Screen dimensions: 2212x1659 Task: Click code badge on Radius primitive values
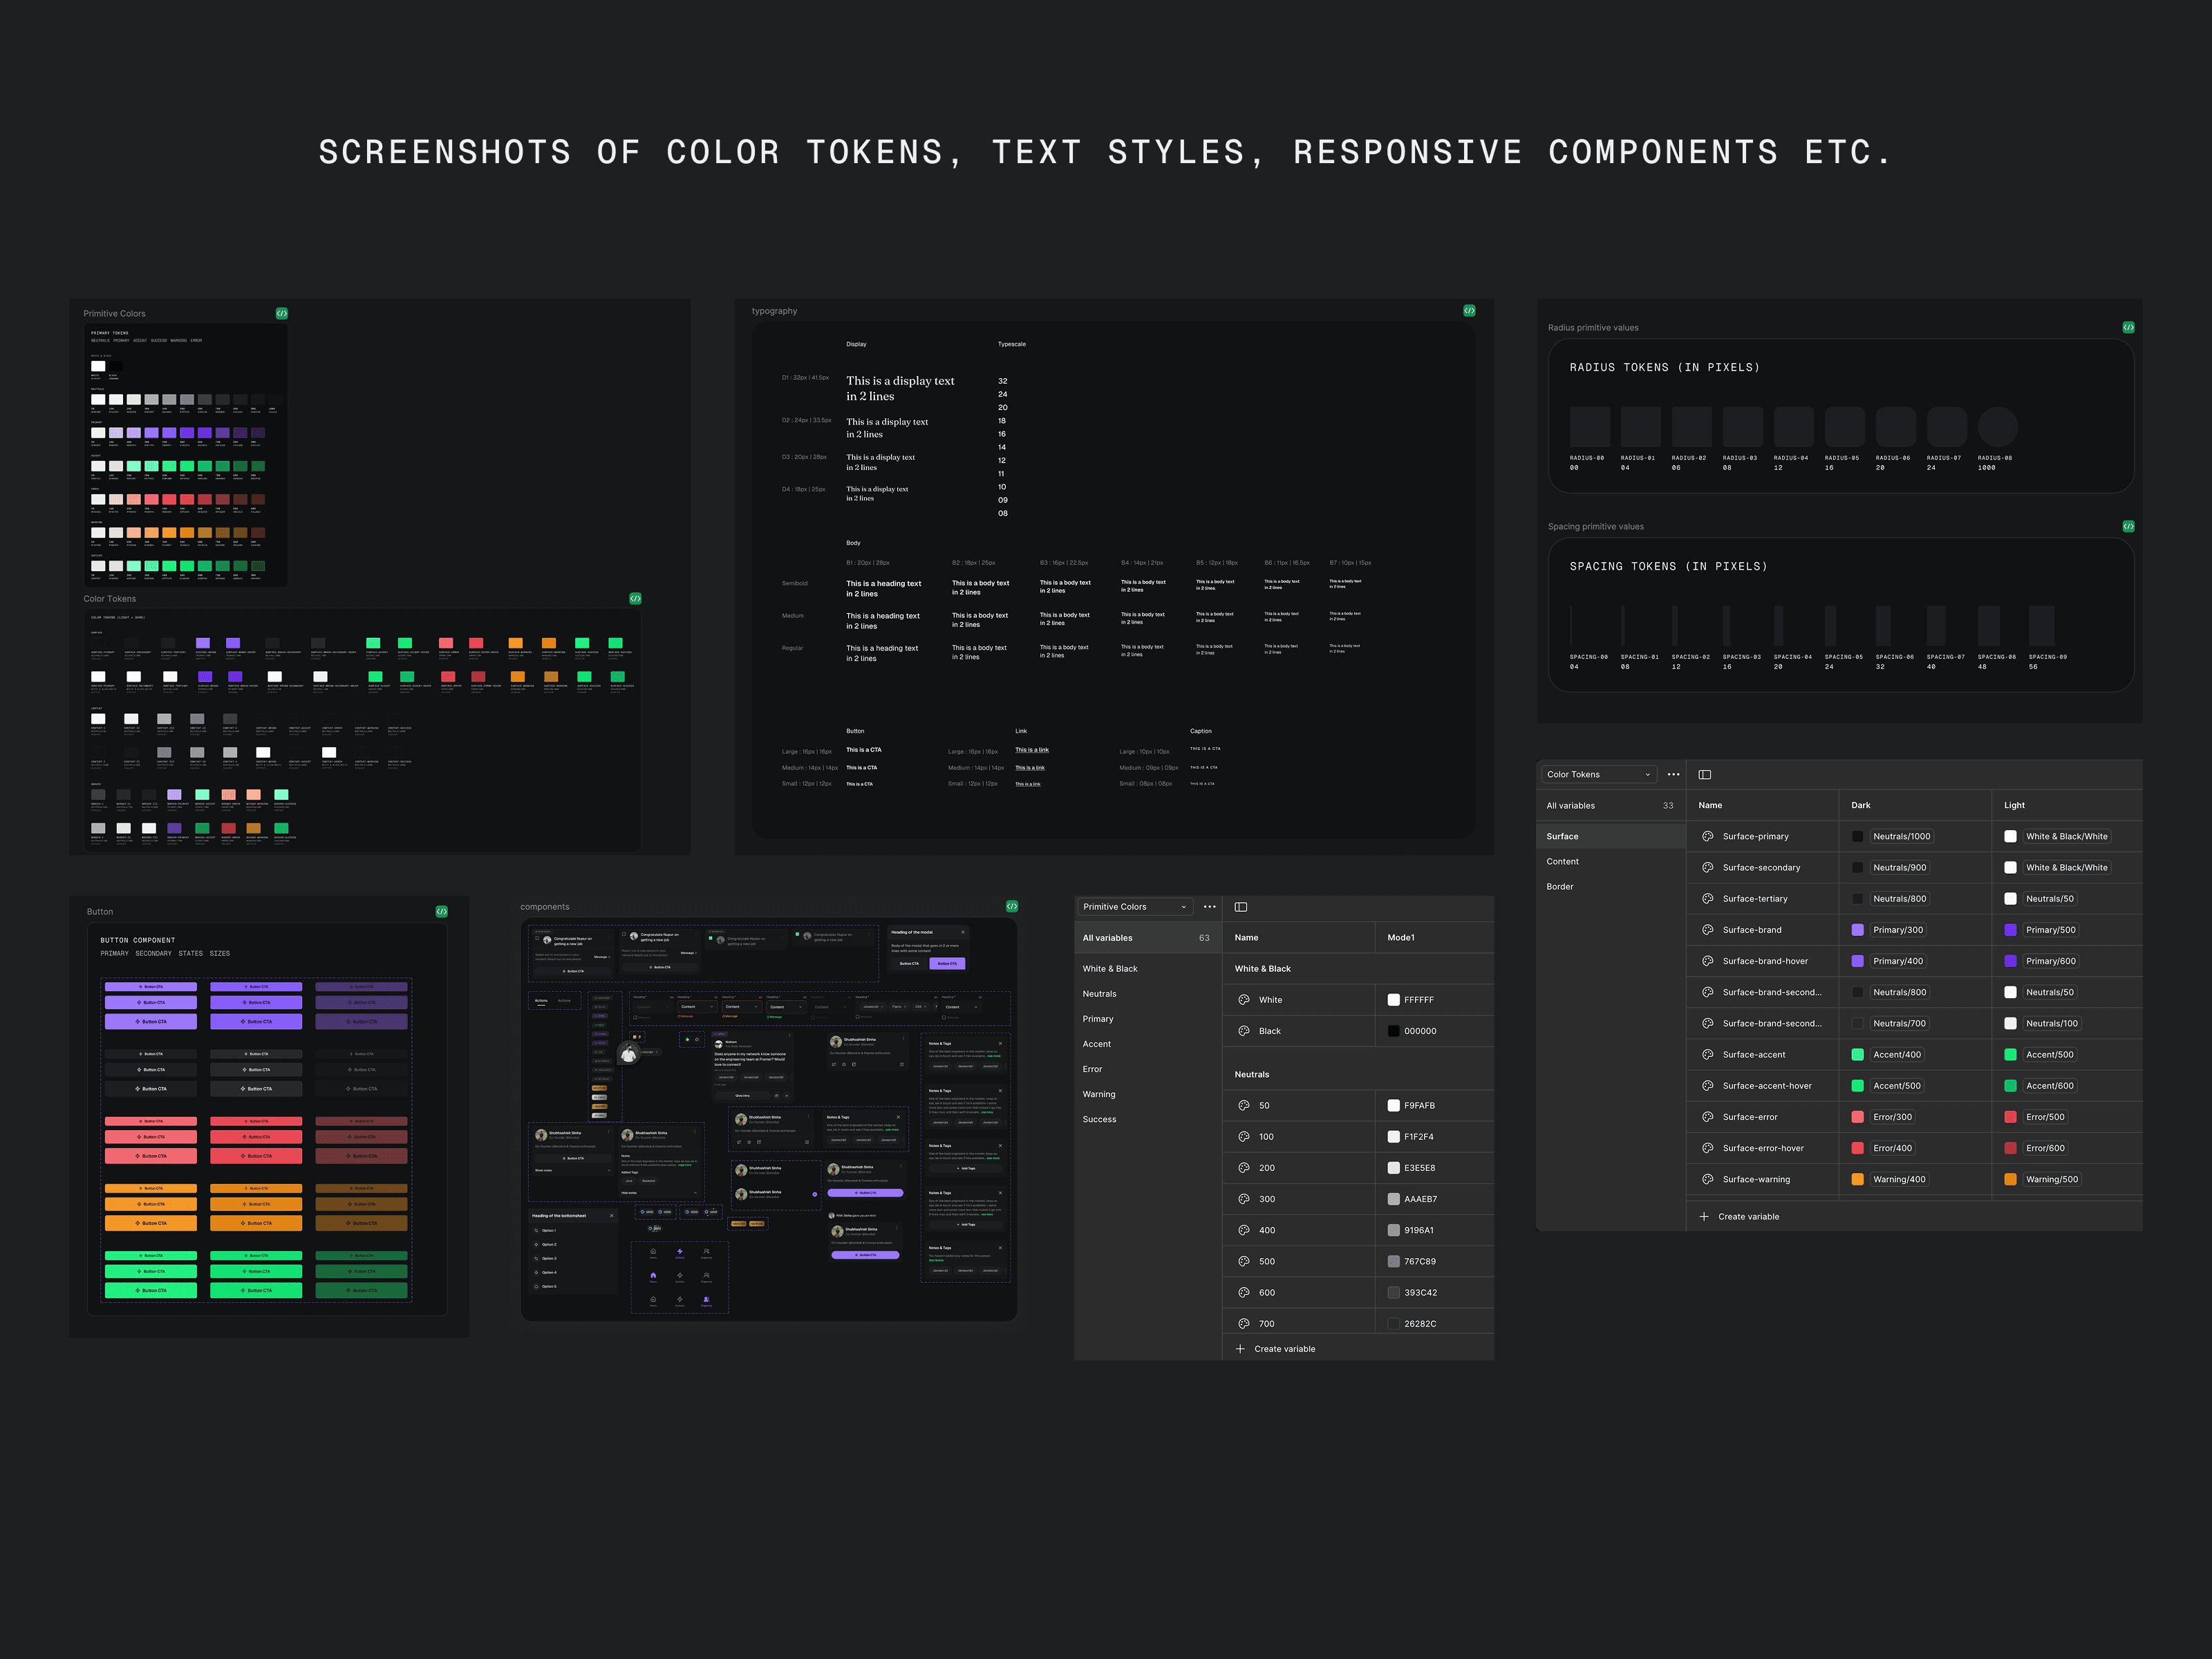tap(2129, 327)
